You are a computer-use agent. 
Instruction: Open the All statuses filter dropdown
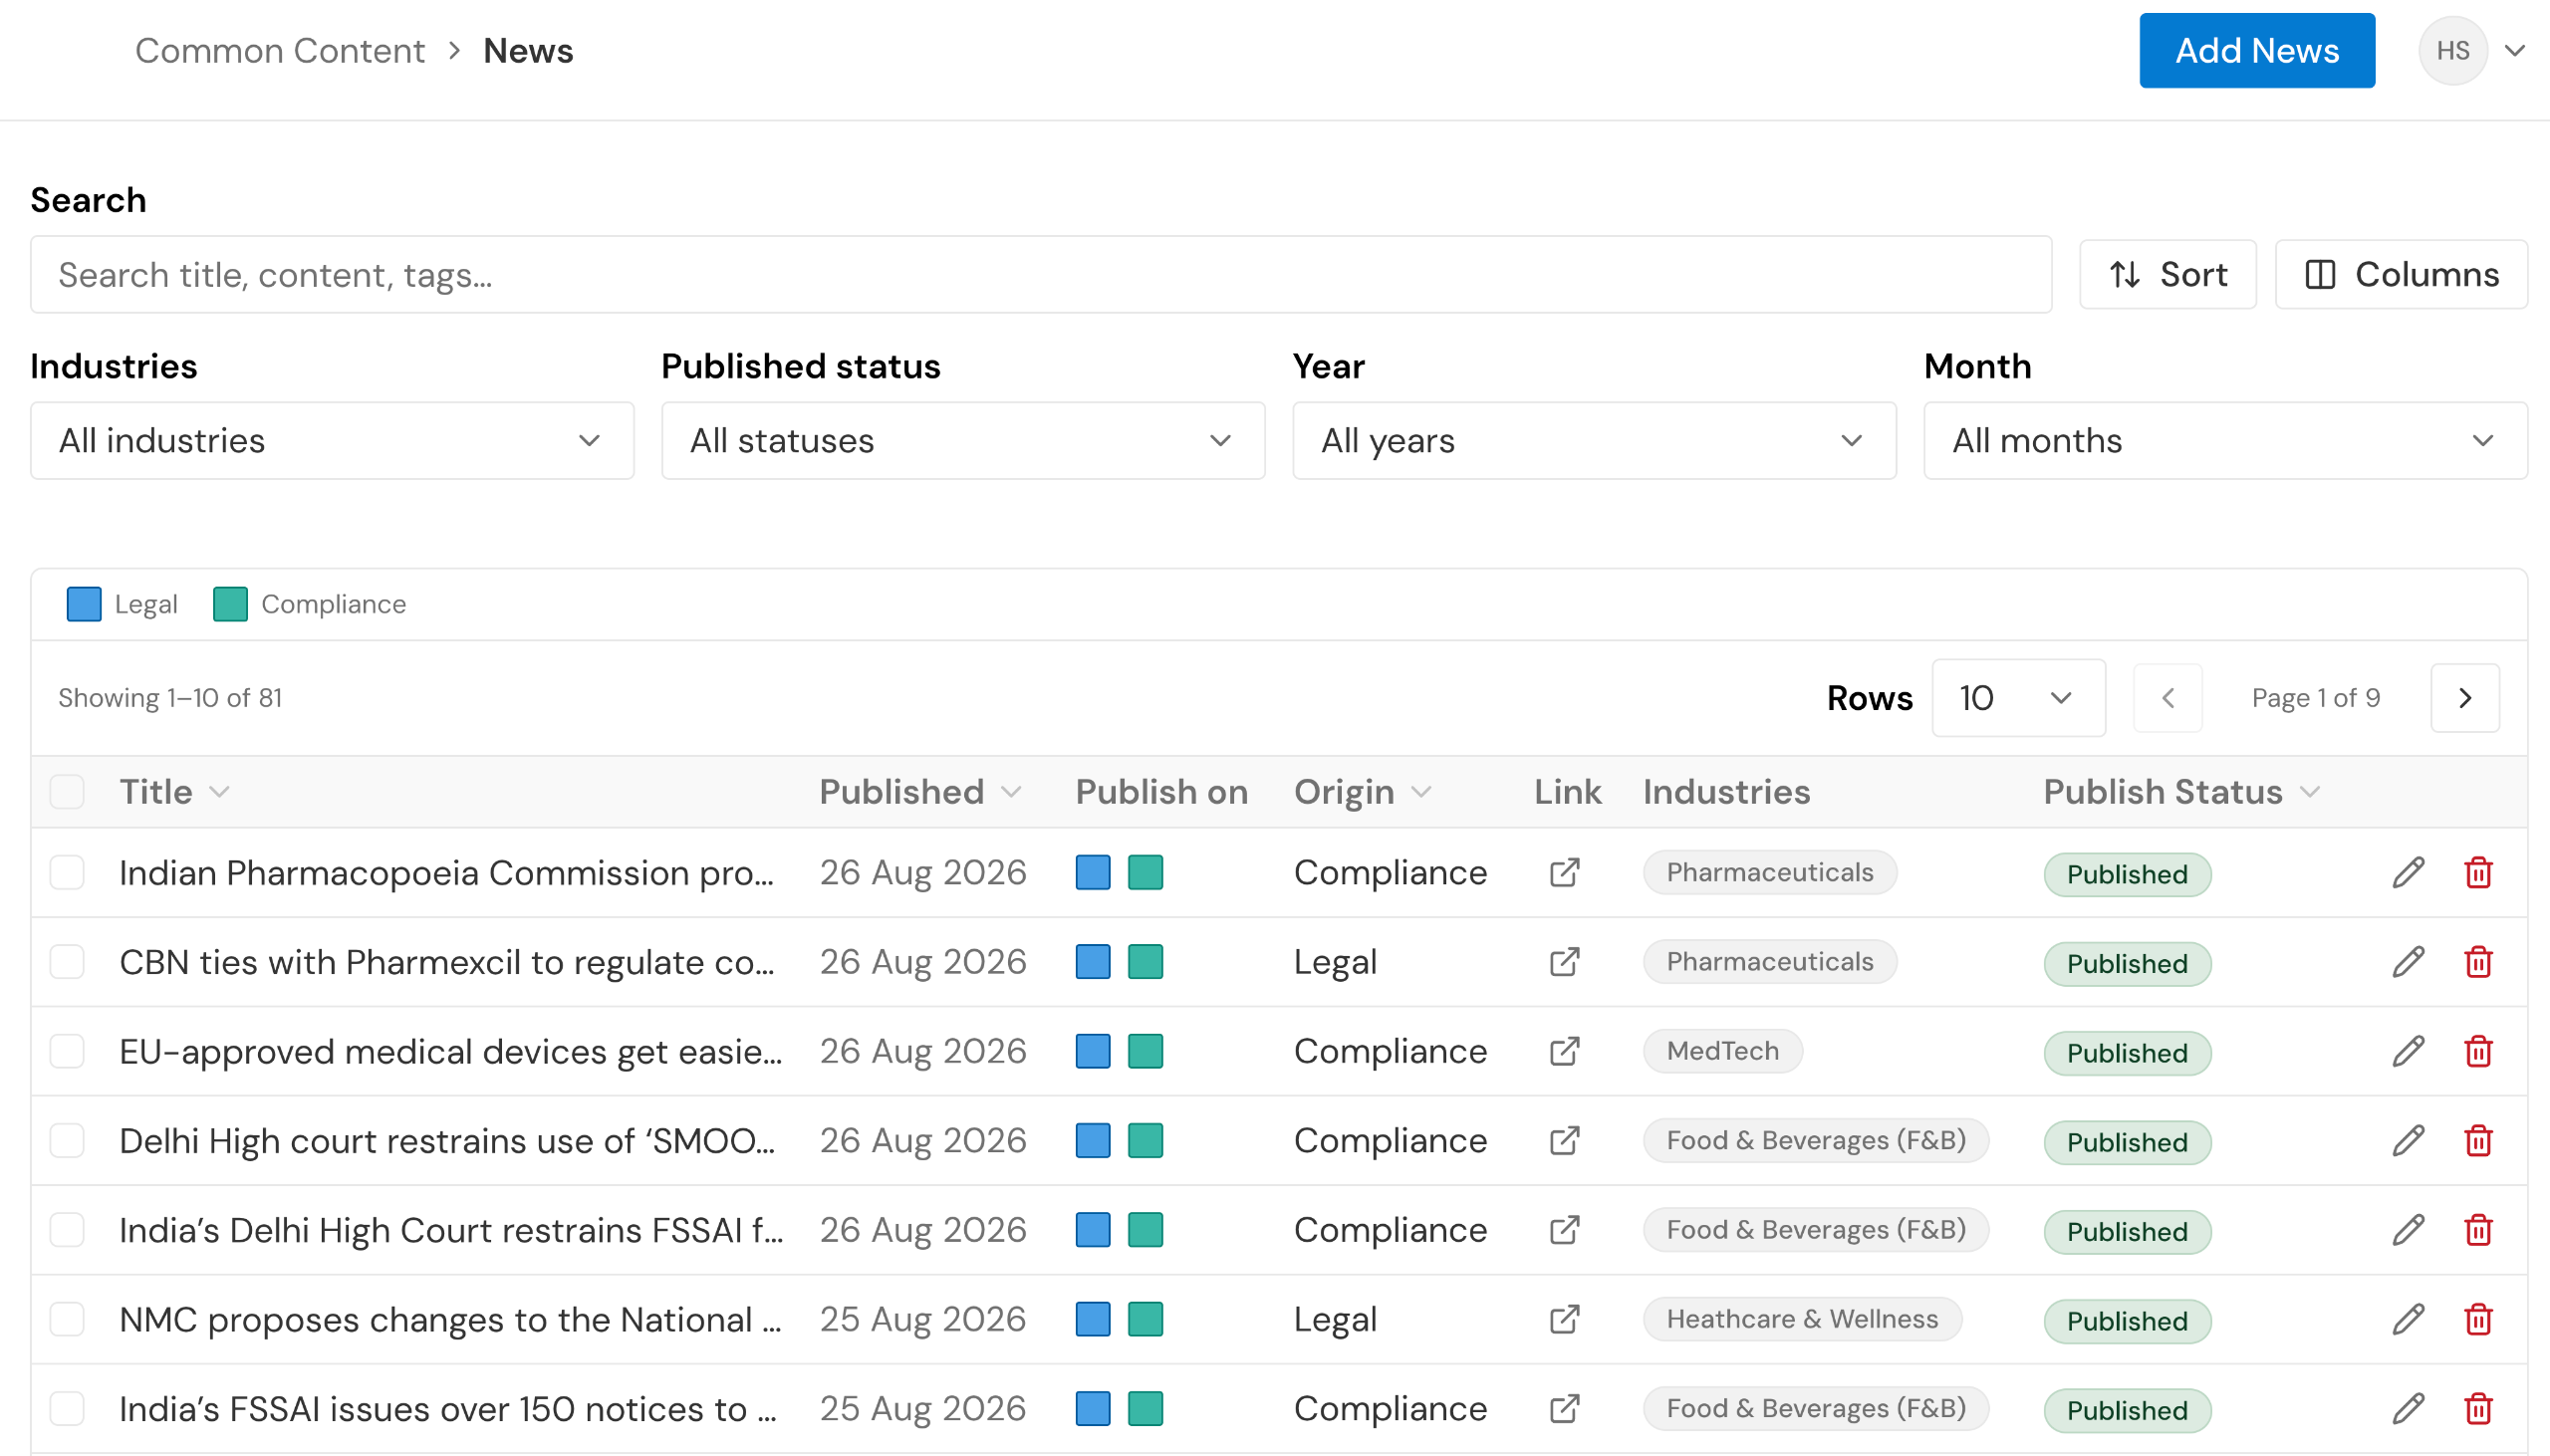(963, 441)
